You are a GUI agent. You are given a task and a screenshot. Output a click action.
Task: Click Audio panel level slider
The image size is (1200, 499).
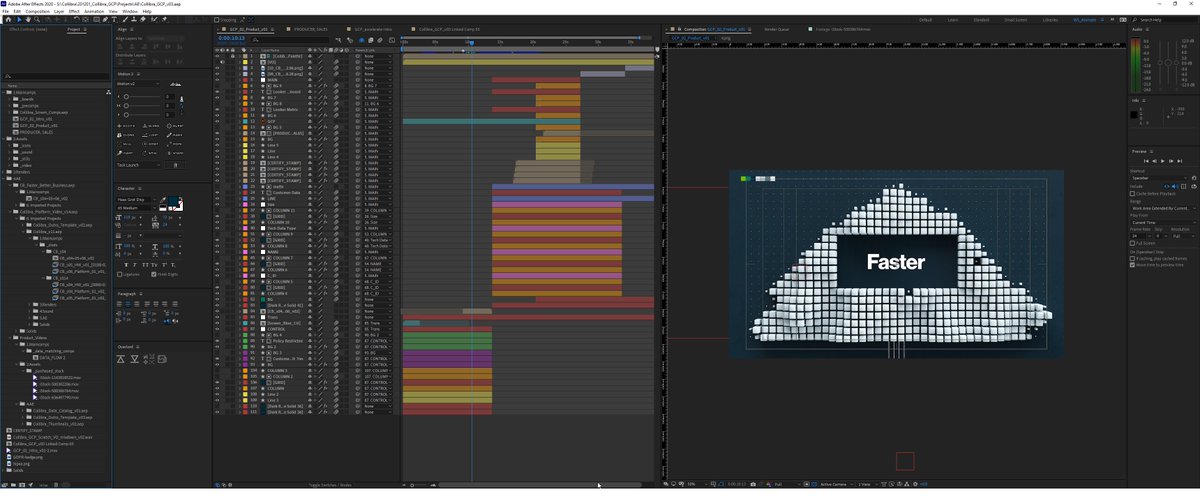(x=1168, y=63)
